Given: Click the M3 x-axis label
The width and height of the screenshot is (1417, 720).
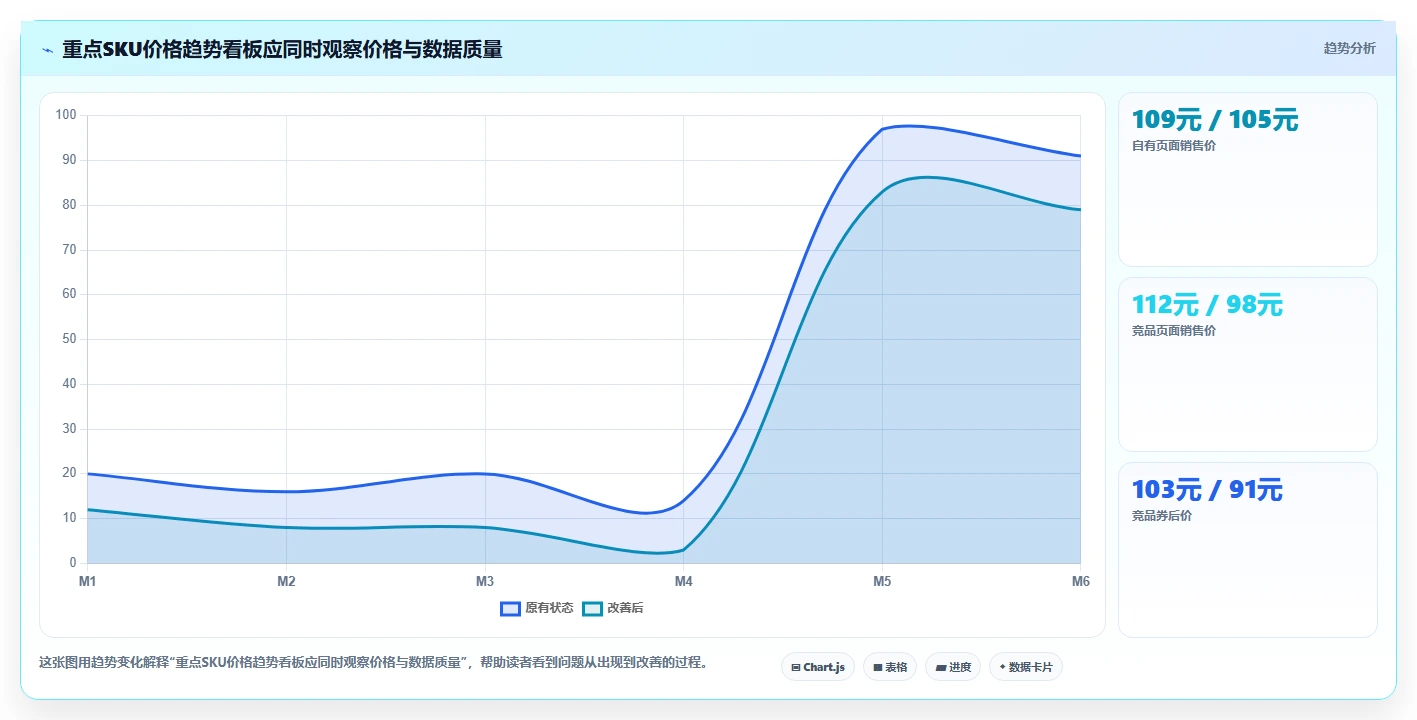Looking at the screenshot, I should coord(485,581).
